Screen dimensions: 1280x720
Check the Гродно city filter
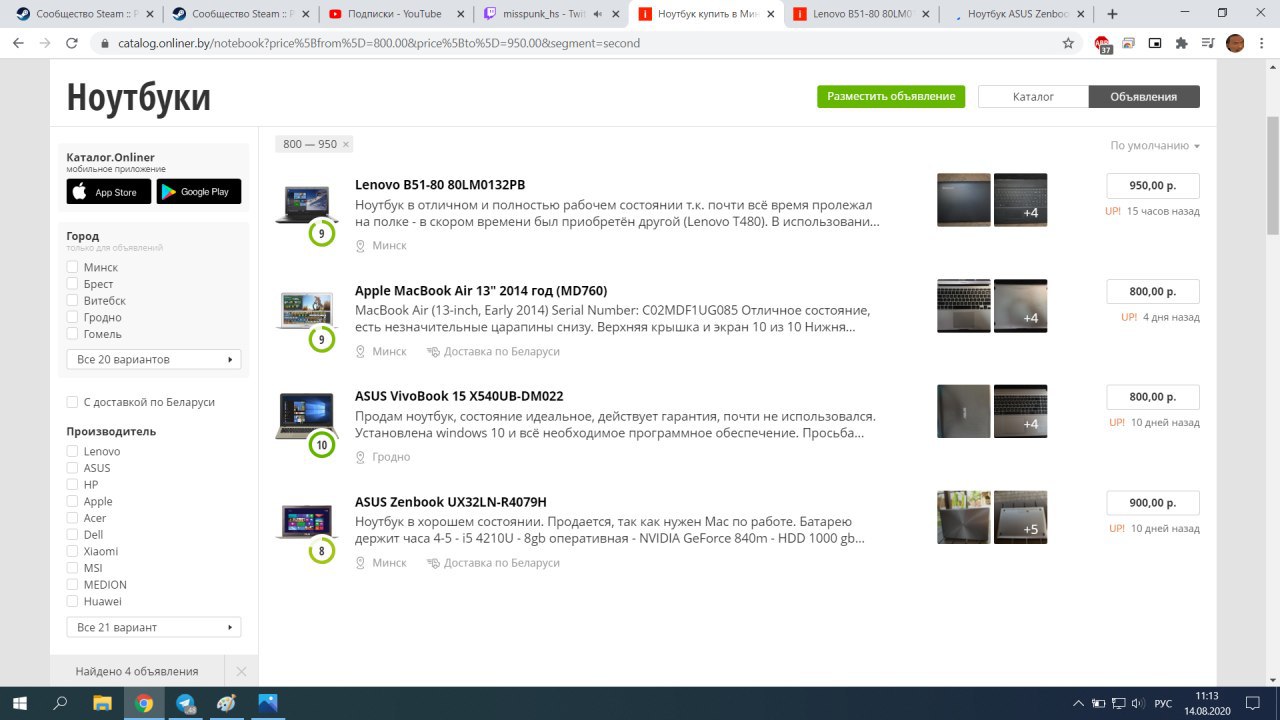tap(72, 317)
